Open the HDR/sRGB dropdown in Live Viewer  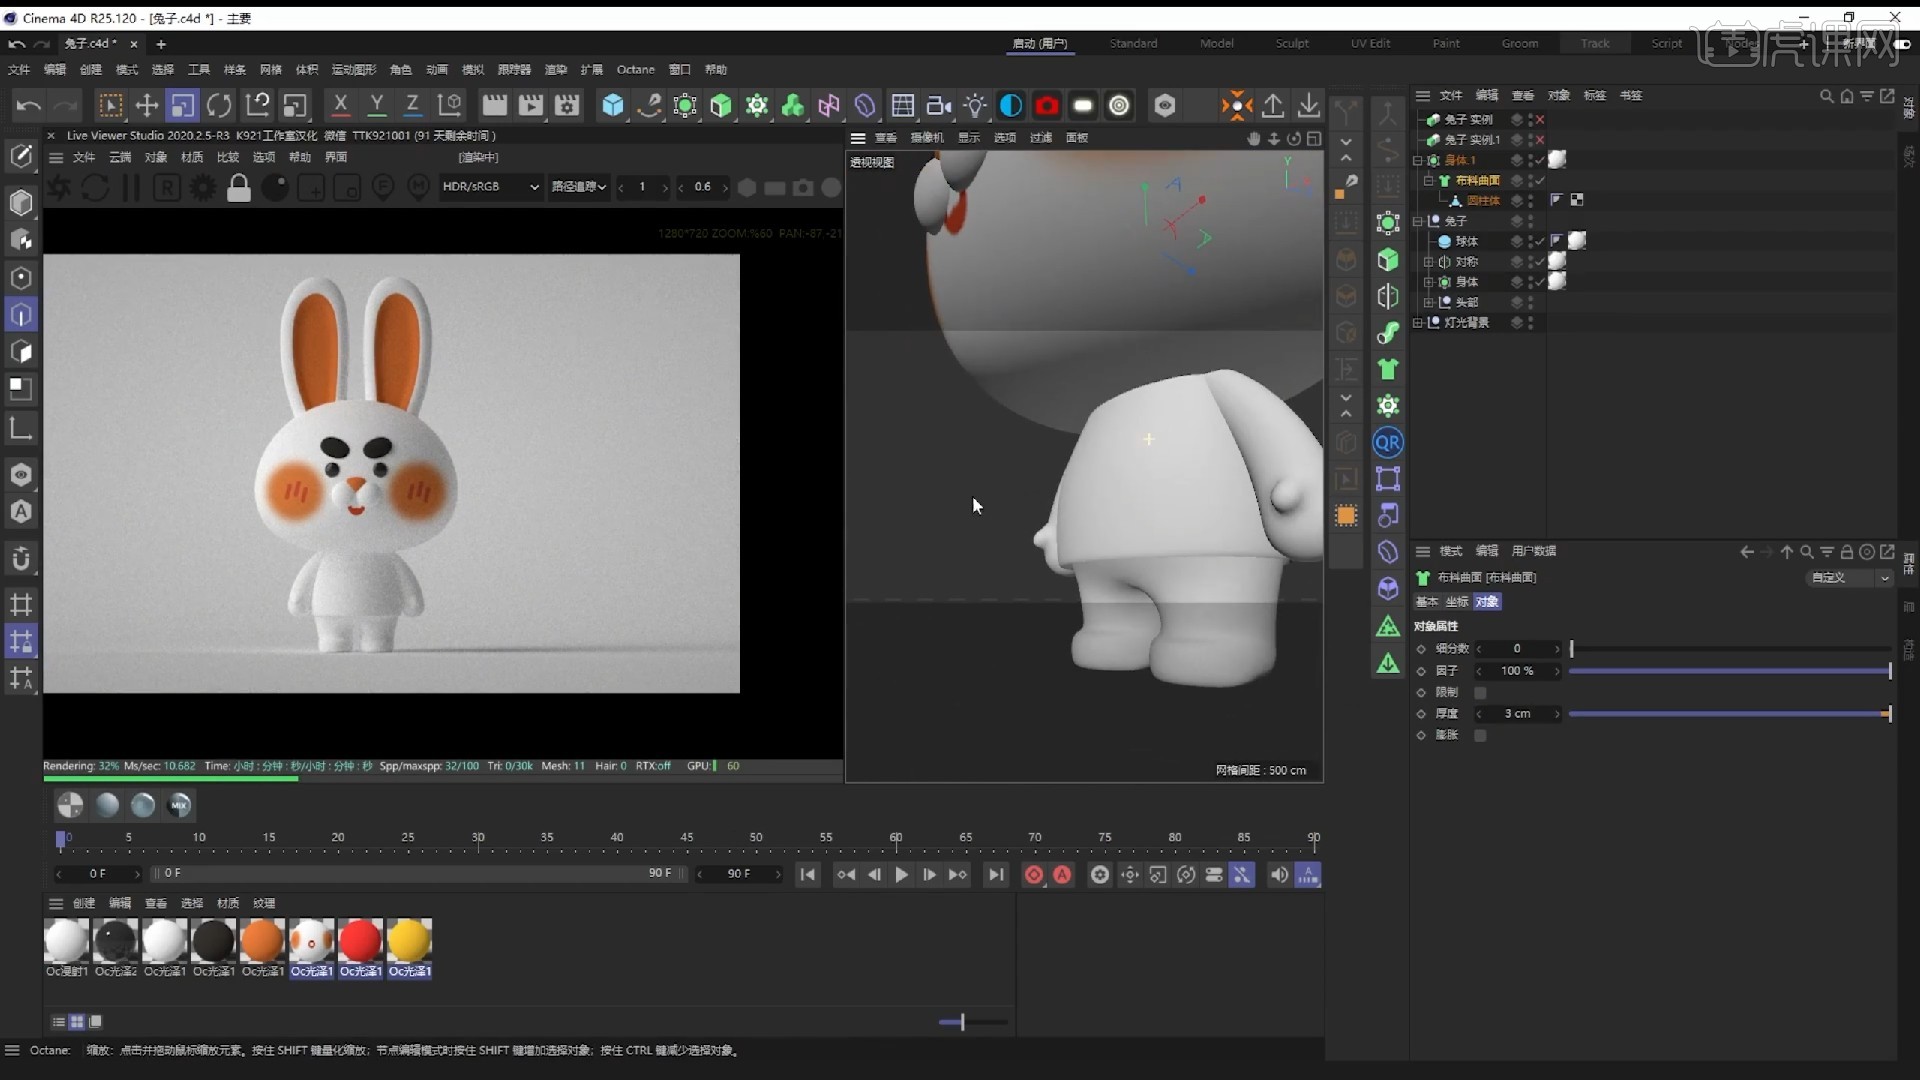pos(490,187)
